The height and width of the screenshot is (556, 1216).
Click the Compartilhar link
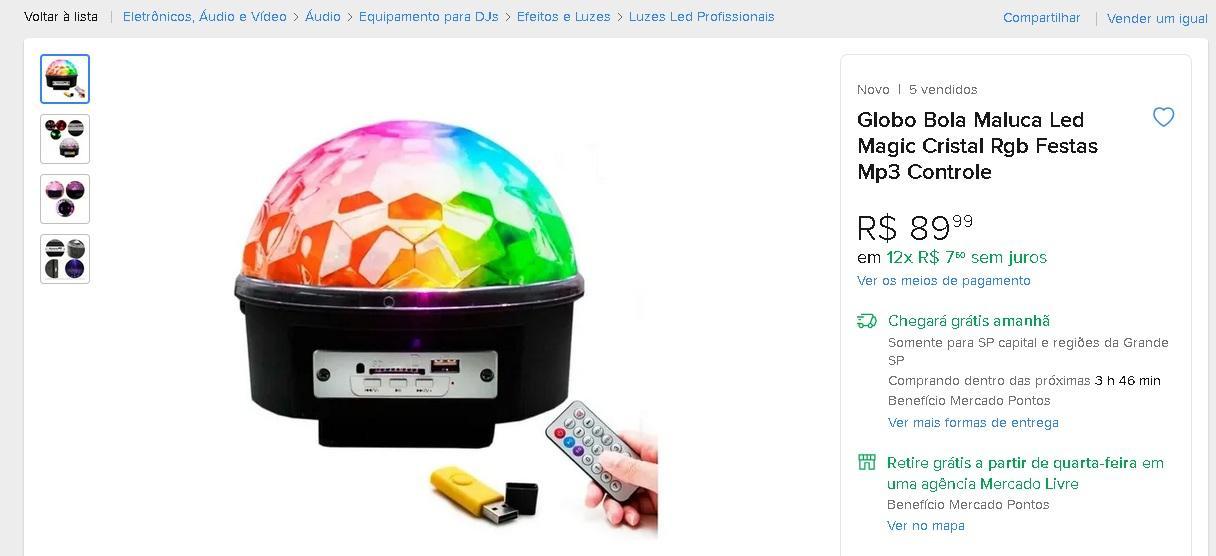1042,18
